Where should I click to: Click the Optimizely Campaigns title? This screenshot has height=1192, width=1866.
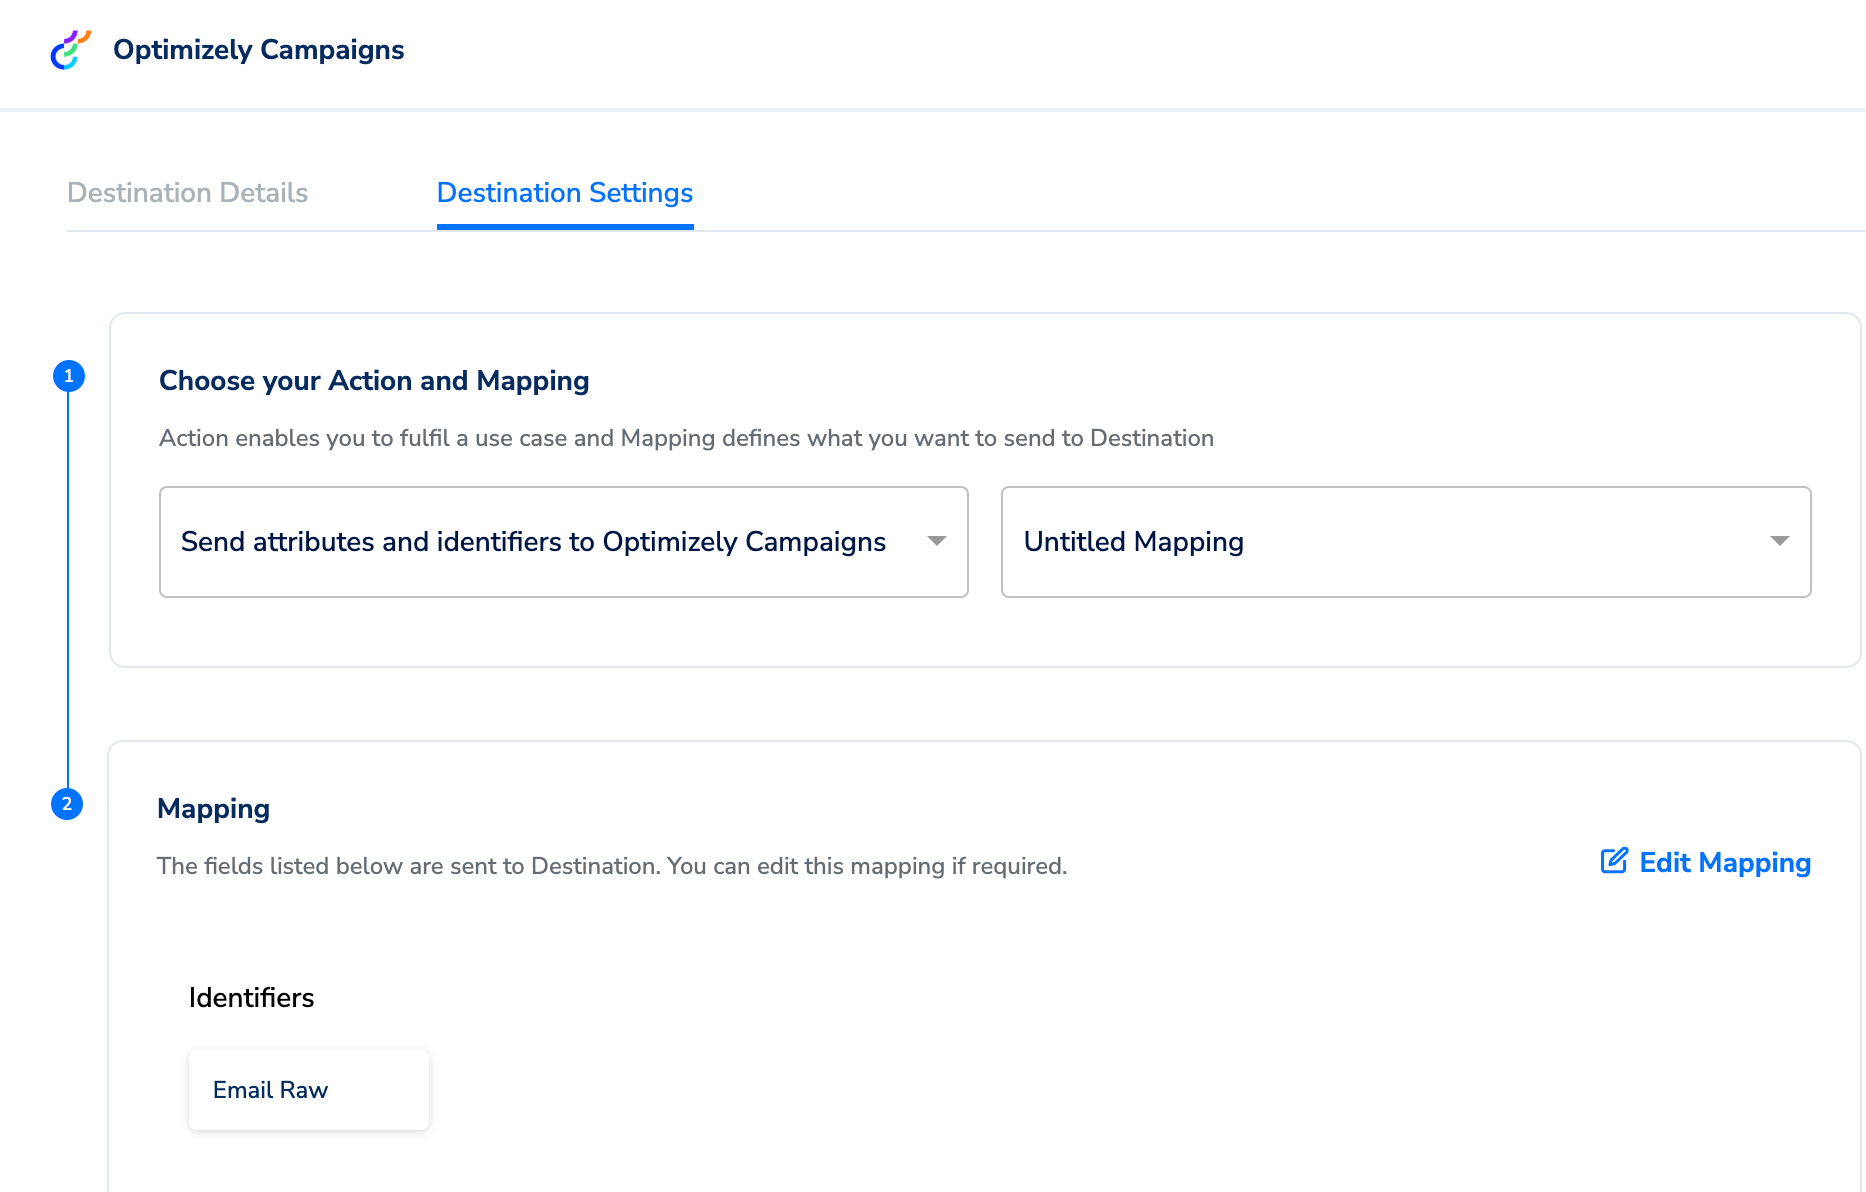[x=258, y=50]
